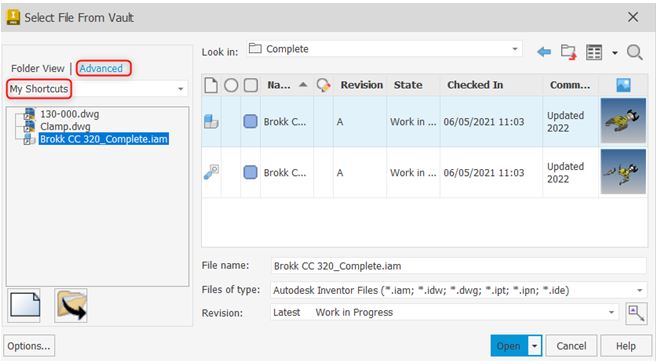Sort by Comment column header
This screenshot has width=659, height=364.
pyautogui.click(x=570, y=85)
